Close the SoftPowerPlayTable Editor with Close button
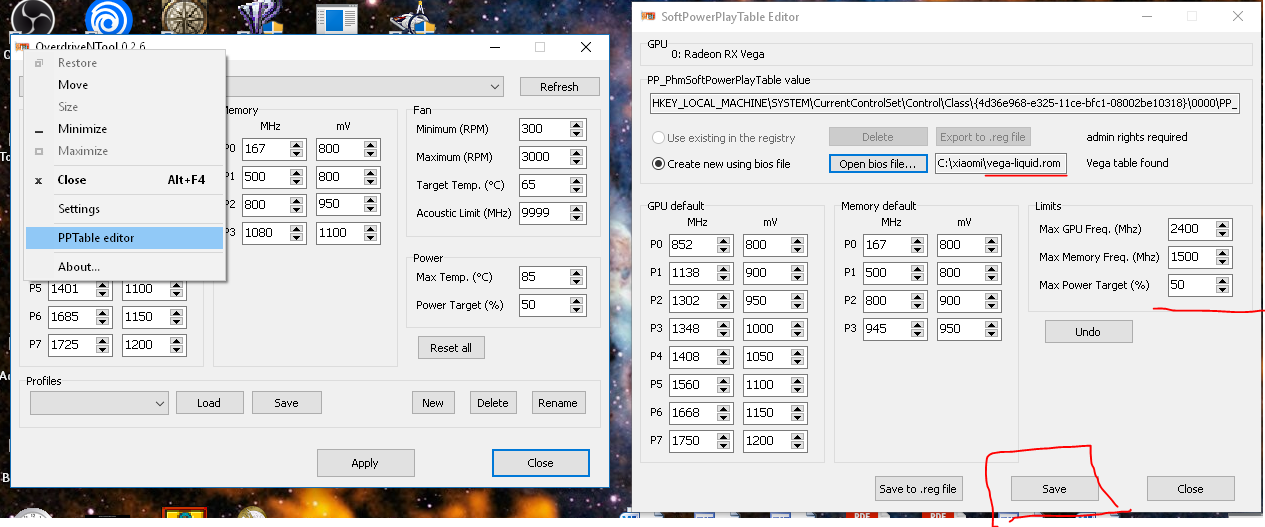The height and width of the screenshot is (527, 1265). pyautogui.click(x=1190, y=489)
